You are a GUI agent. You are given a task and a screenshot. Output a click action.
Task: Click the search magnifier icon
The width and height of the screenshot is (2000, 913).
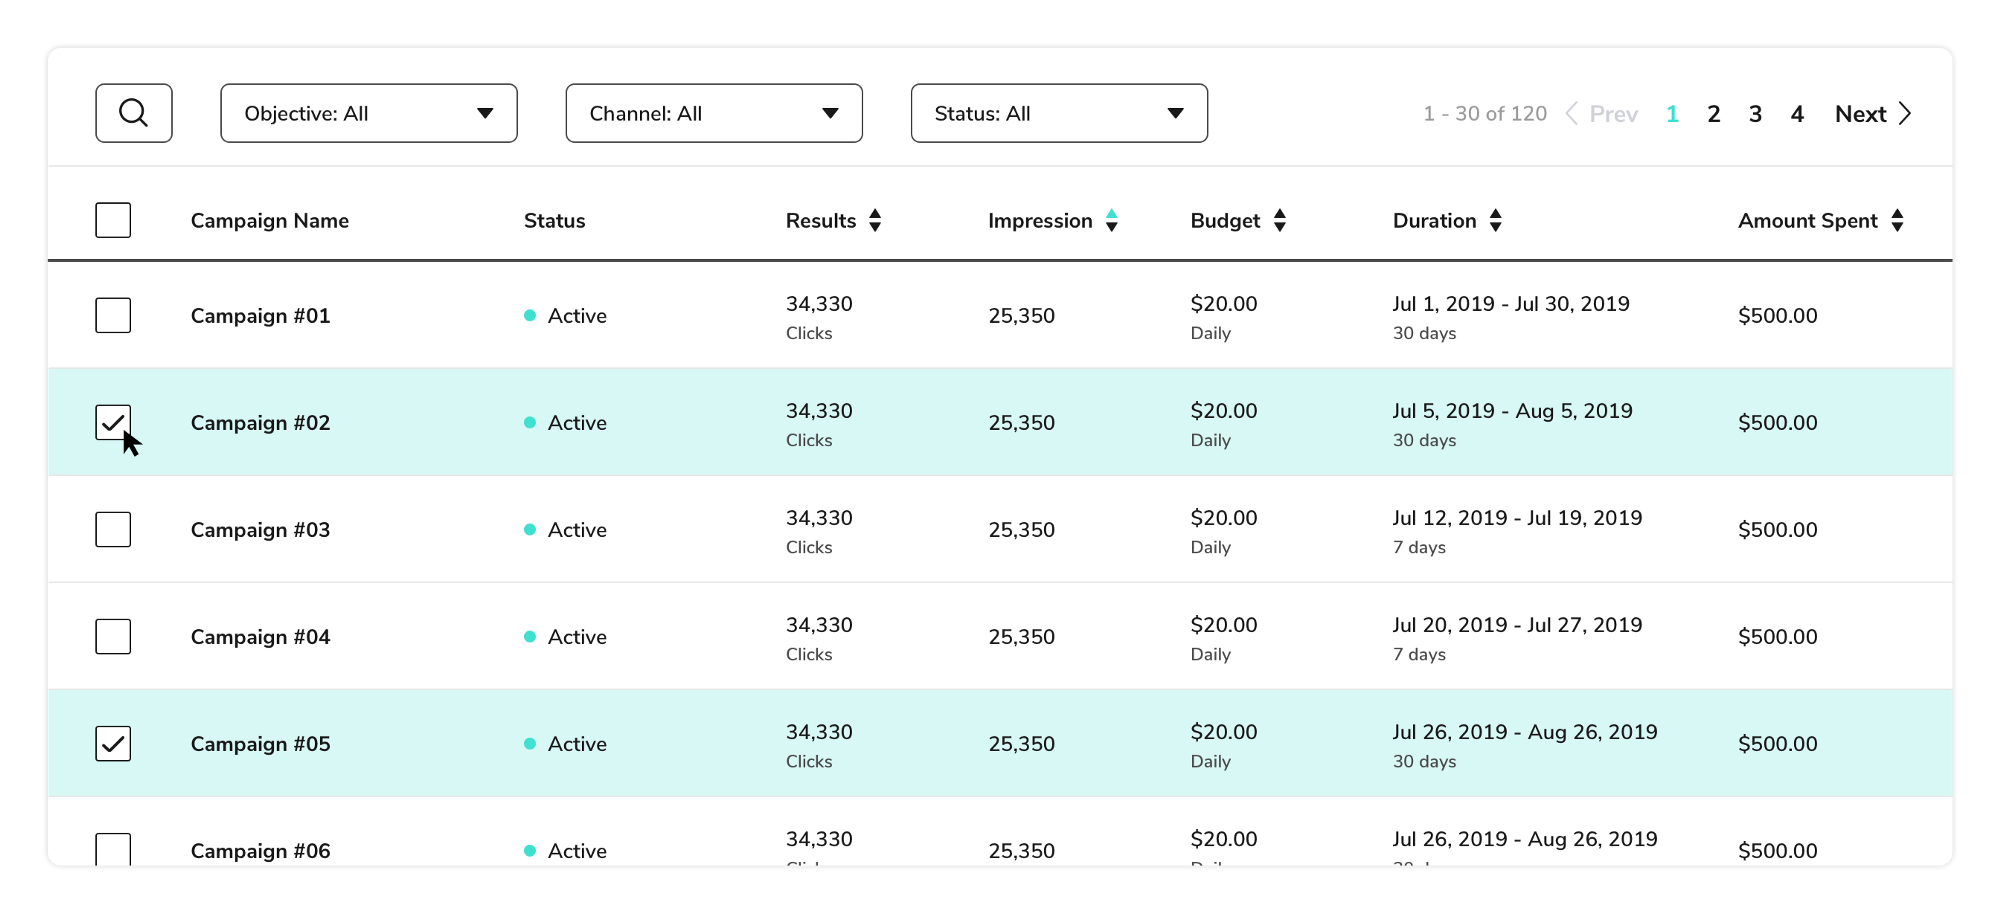(133, 113)
